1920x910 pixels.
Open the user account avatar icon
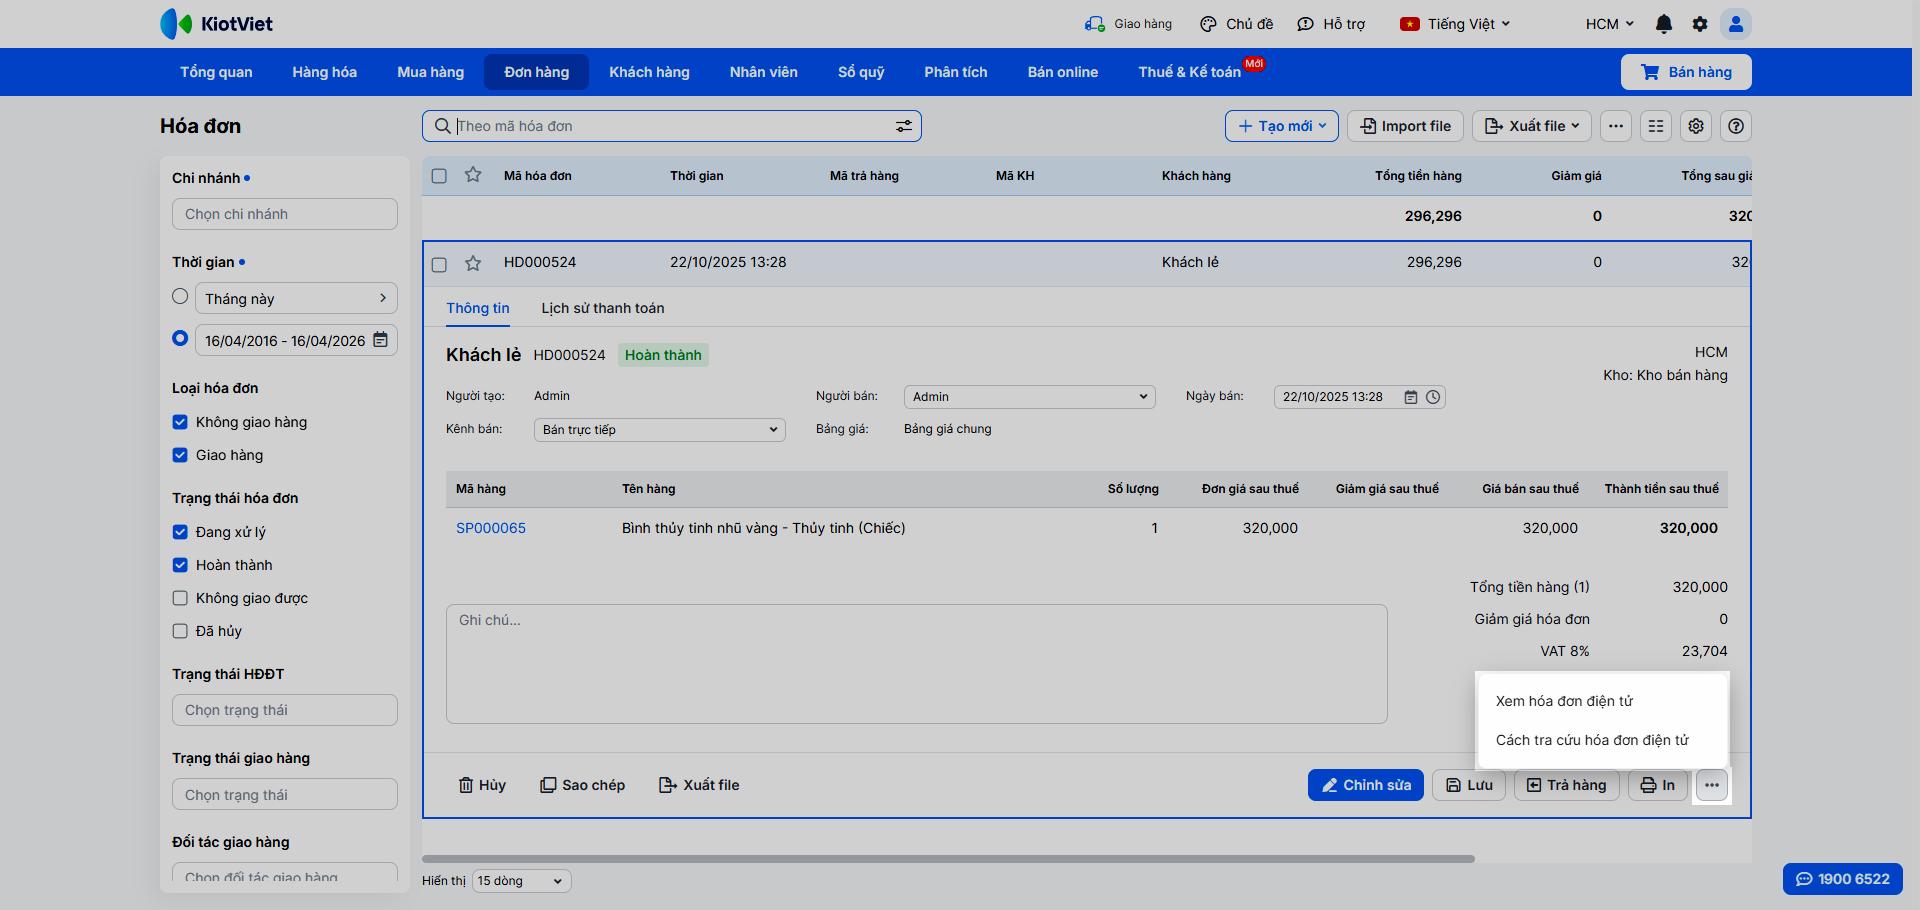[x=1736, y=24]
